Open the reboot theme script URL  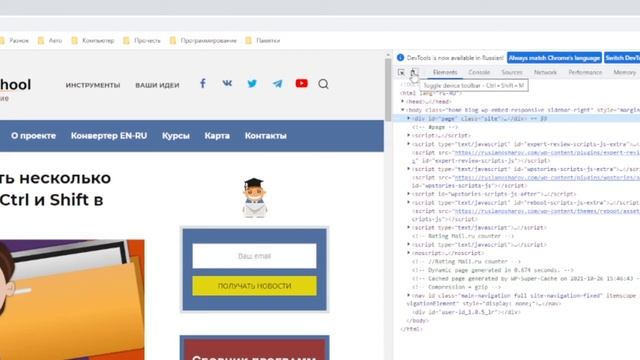coord(547,211)
